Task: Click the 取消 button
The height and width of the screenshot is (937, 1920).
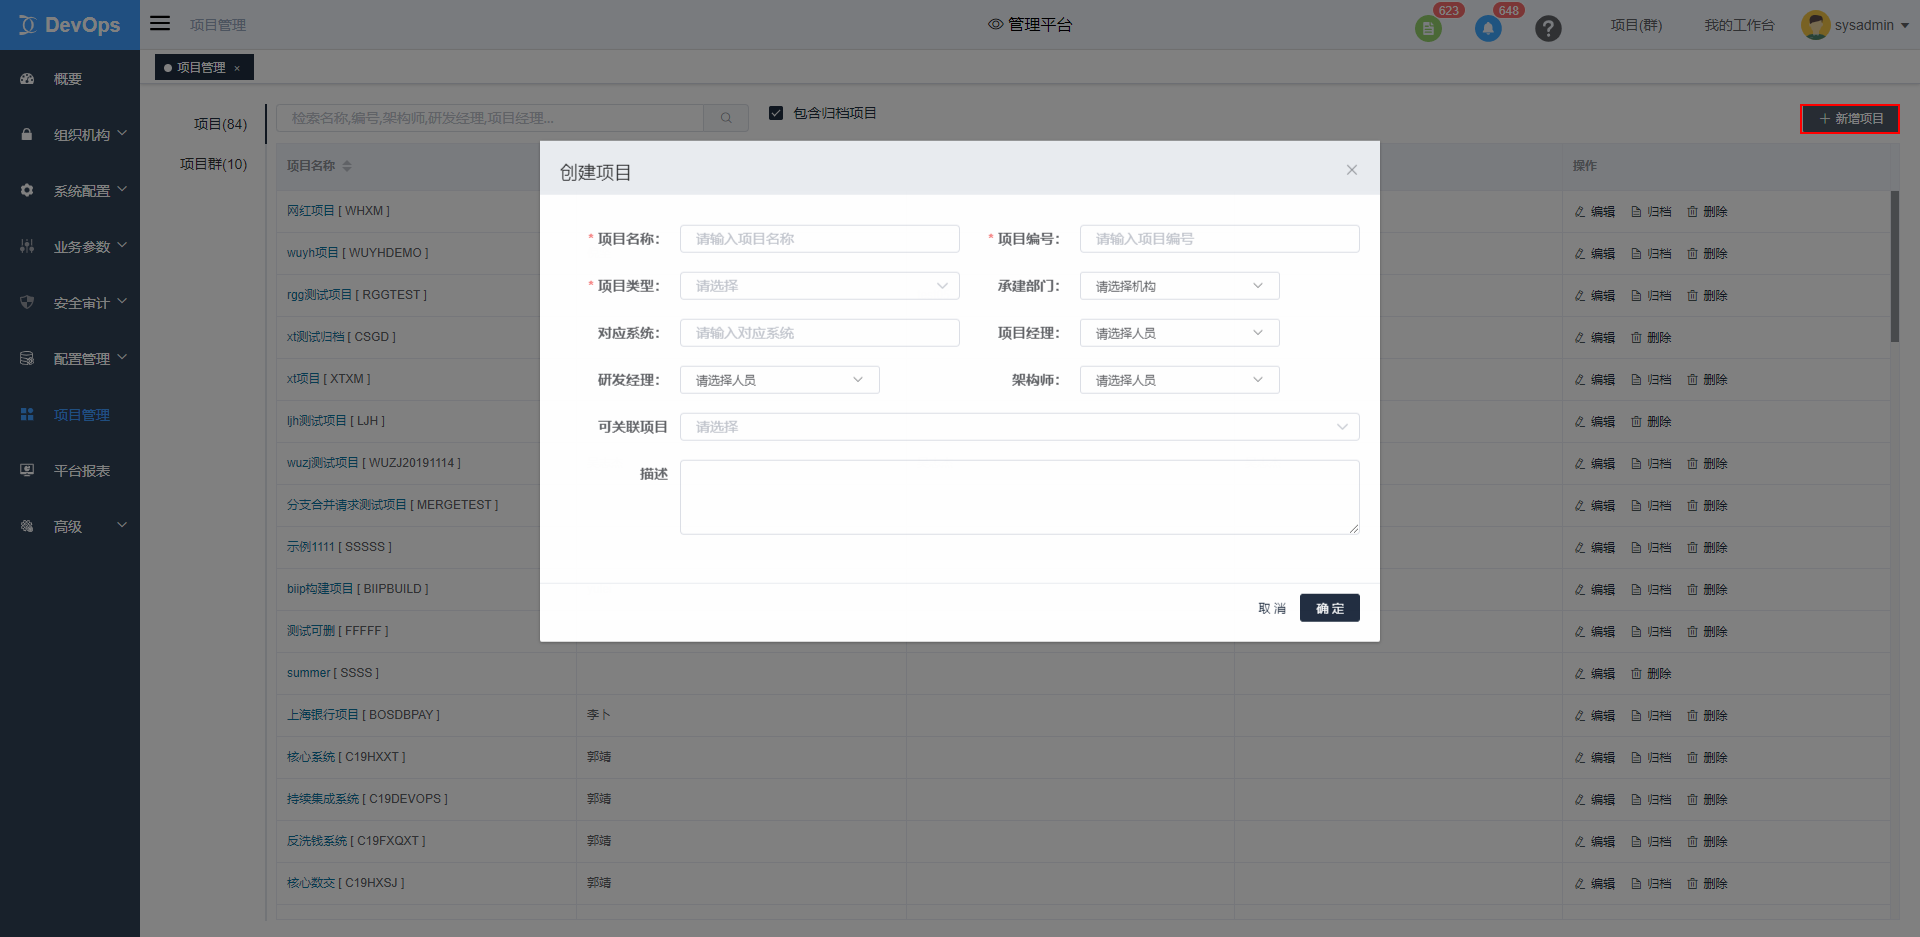Action: [1272, 608]
